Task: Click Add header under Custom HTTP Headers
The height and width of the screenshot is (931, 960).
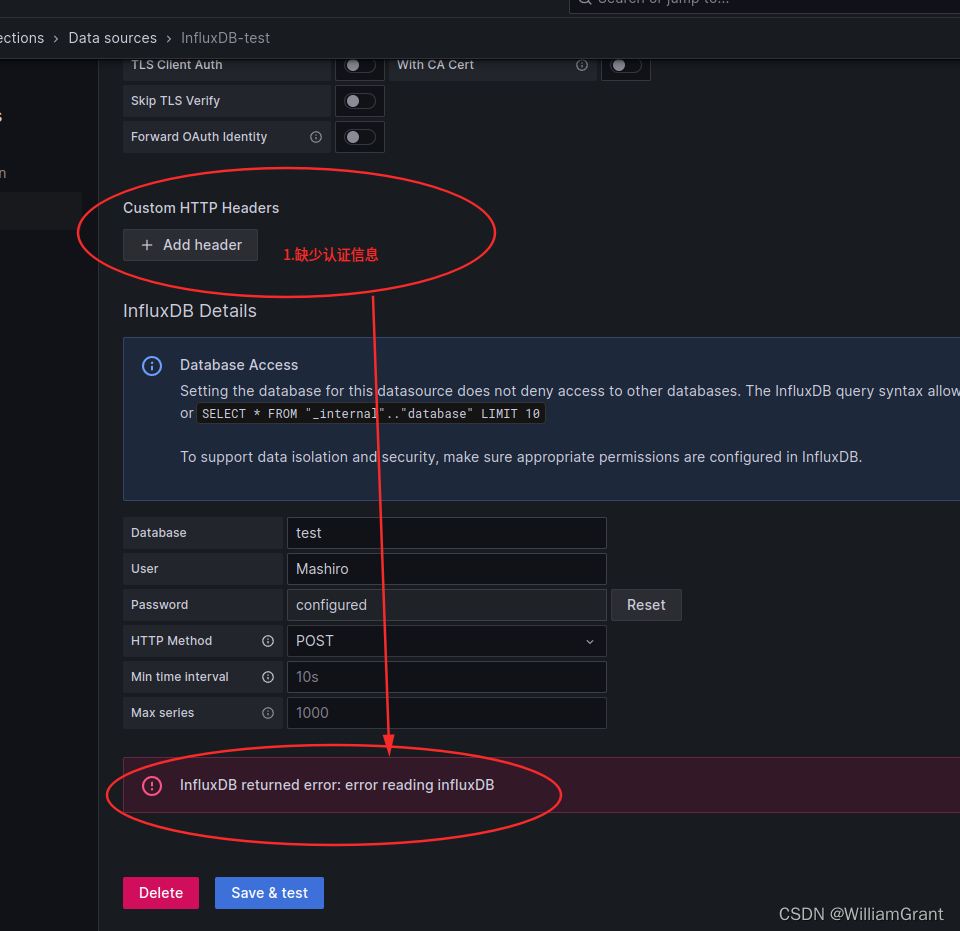Action: click(x=190, y=245)
